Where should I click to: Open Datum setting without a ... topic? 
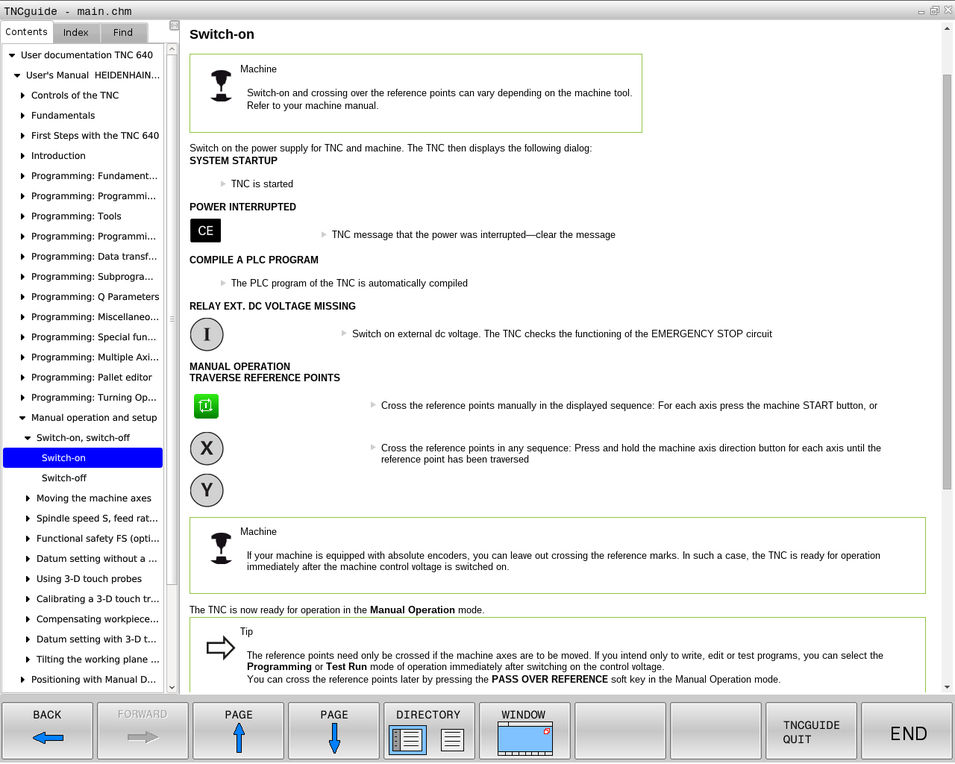point(96,559)
